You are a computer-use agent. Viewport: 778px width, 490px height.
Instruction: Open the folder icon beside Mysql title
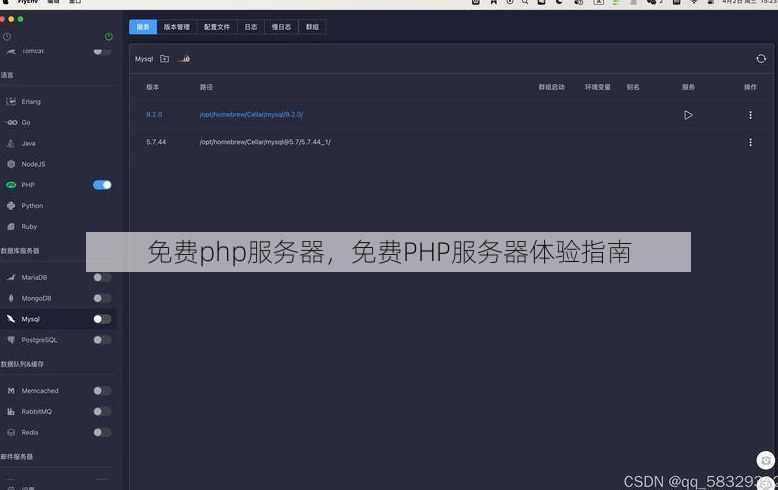[x=164, y=59]
